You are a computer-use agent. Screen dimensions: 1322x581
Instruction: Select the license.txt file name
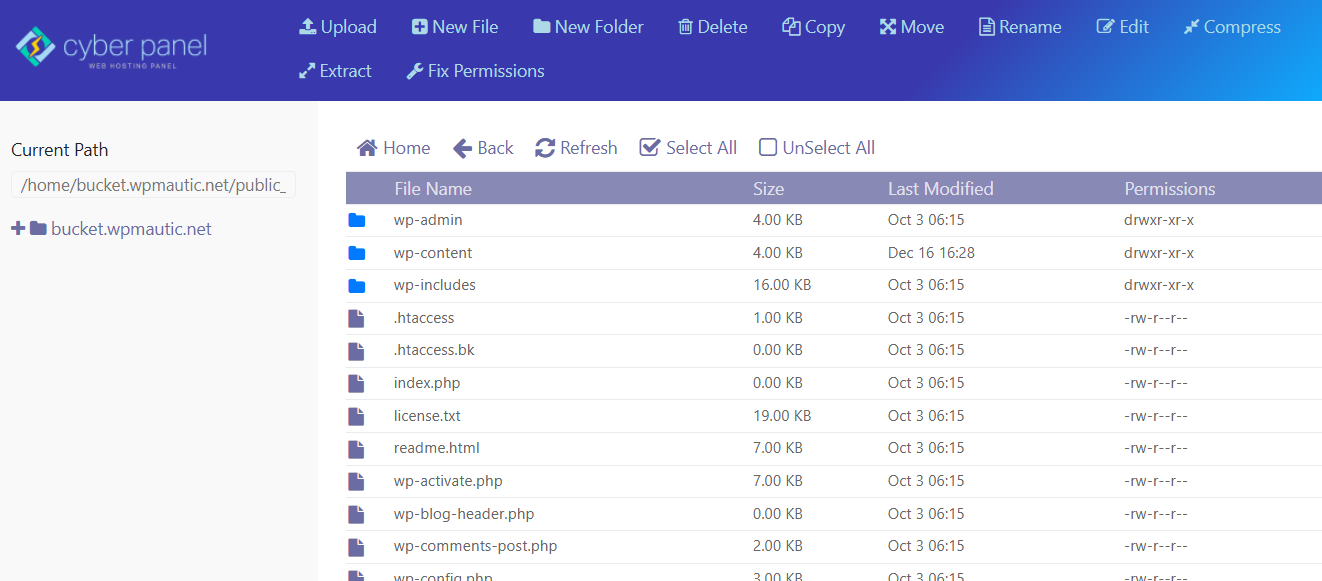pos(427,416)
